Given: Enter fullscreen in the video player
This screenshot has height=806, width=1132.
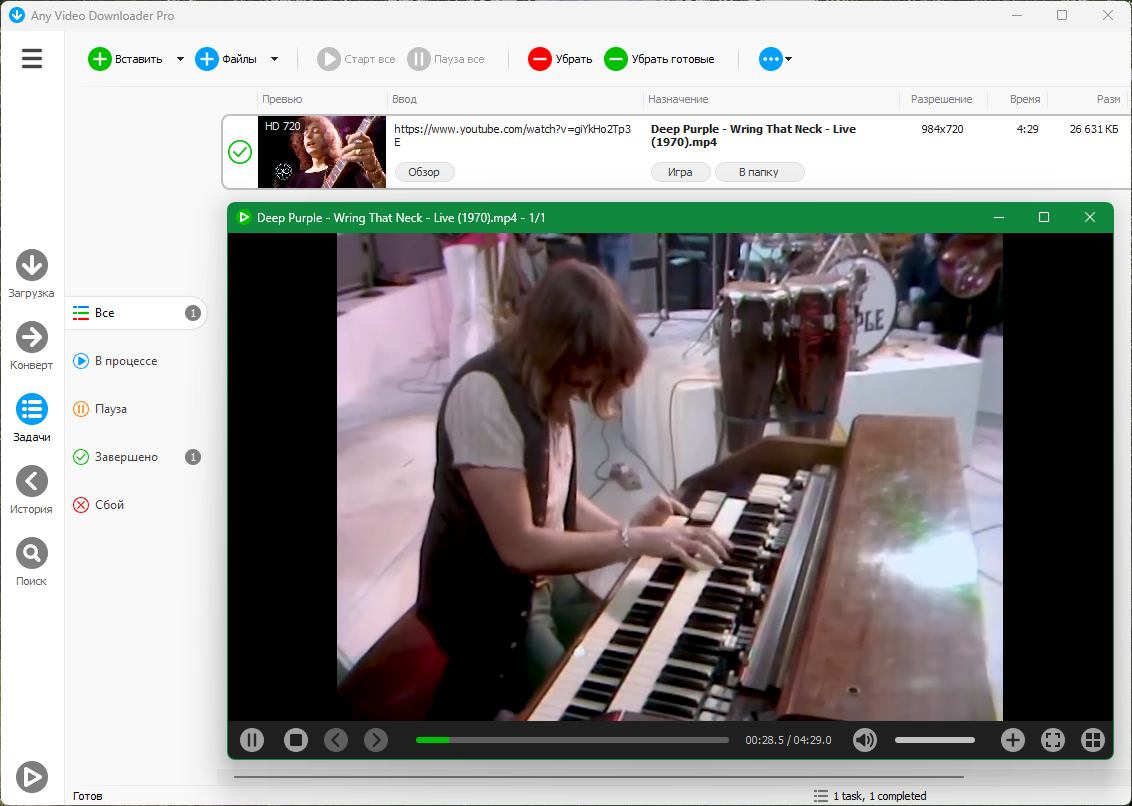Looking at the screenshot, I should point(1053,740).
